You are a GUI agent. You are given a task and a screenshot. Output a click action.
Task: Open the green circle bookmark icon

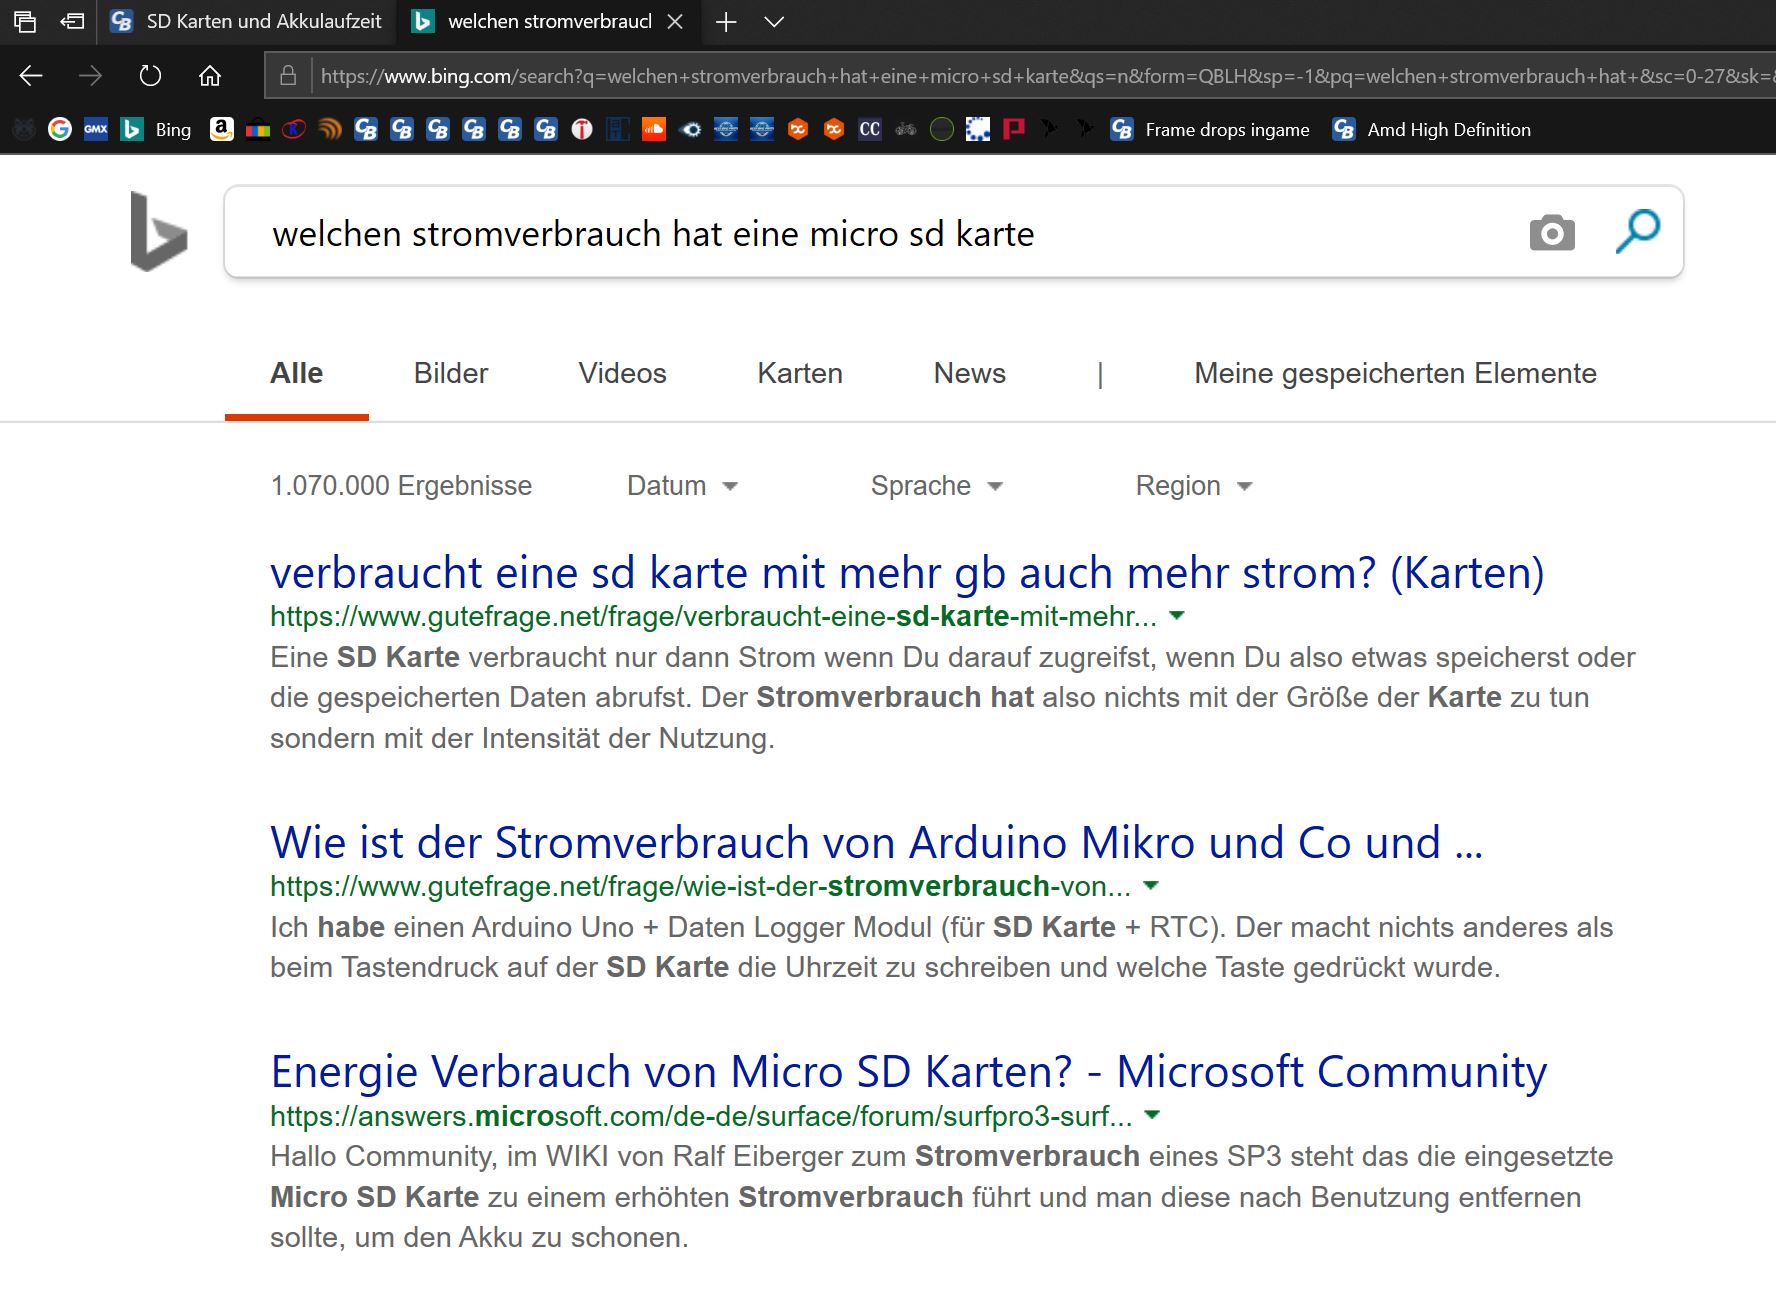point(942,129)
